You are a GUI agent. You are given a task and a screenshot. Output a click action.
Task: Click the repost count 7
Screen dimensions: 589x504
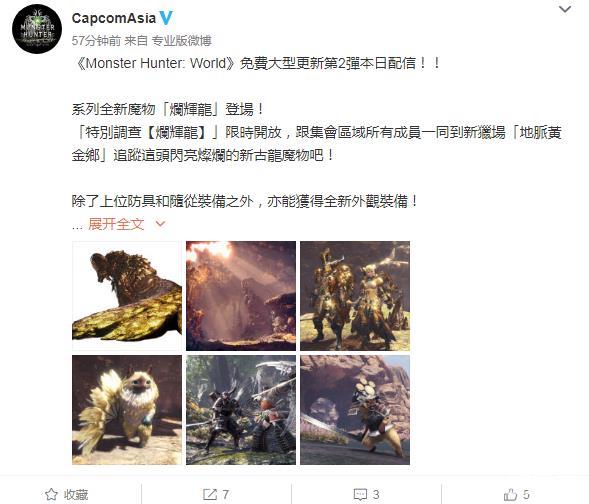[225, 494]
